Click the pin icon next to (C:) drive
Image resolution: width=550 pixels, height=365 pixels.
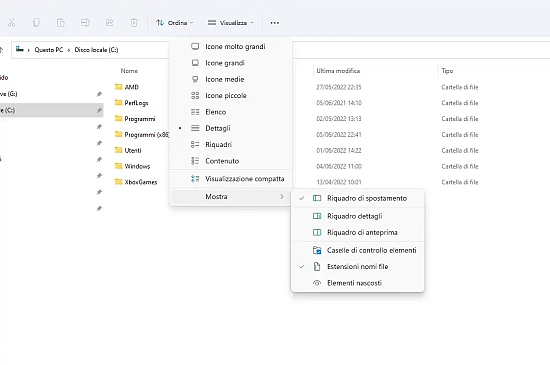[x=99, y=110]
